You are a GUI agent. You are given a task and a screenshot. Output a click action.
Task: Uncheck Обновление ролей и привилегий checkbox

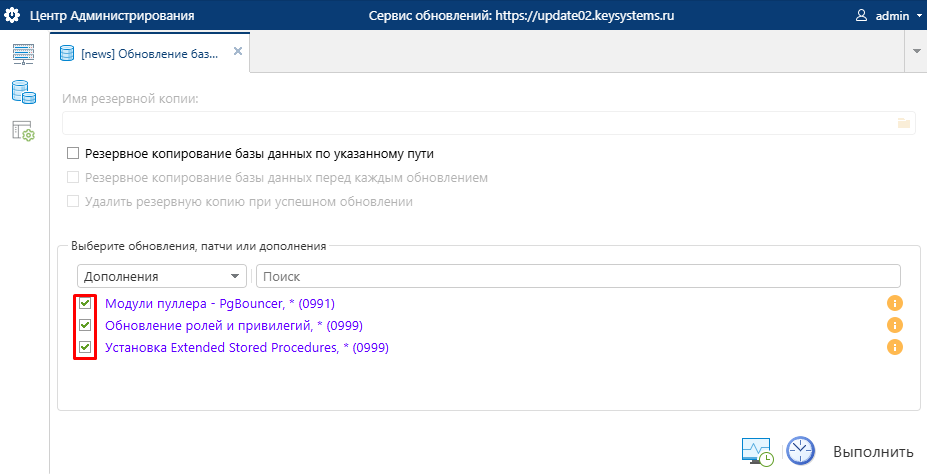(x=85, y=326)
